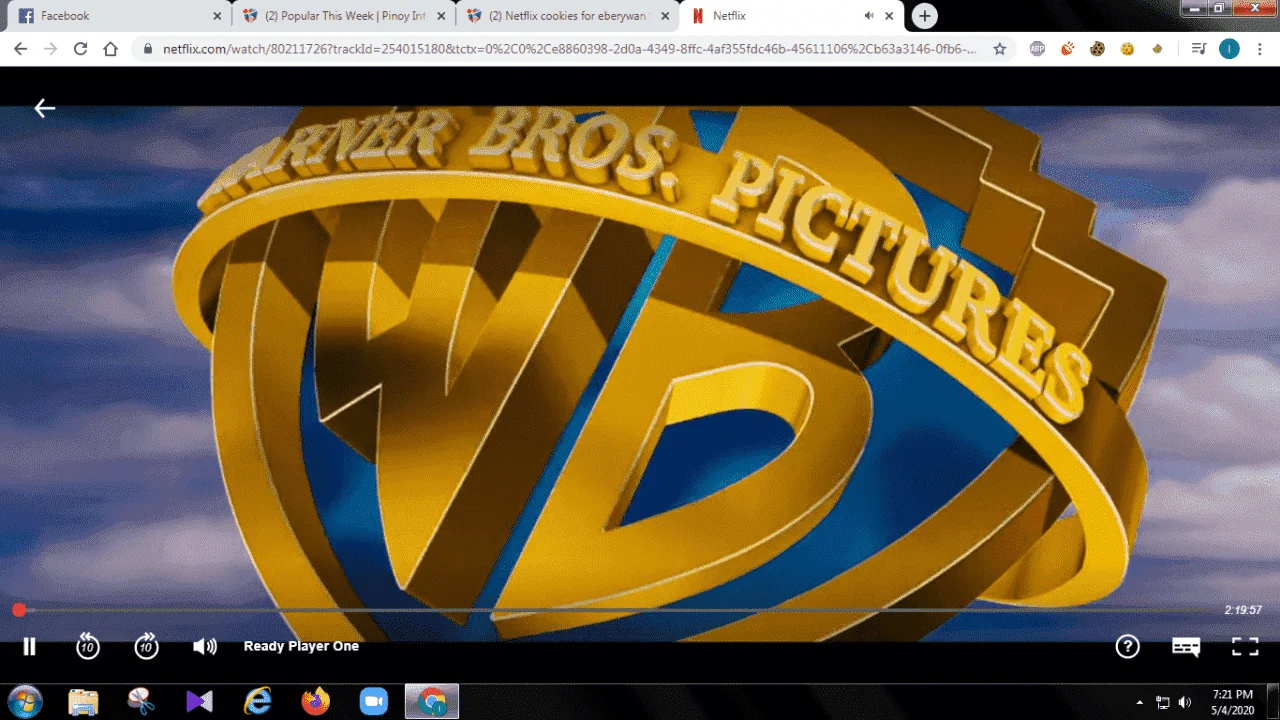Image resolution: width=1280 pixels, height=720 pixels.
Task: Close the Netflix cookies tab
Action: click(x=665, y=16)
